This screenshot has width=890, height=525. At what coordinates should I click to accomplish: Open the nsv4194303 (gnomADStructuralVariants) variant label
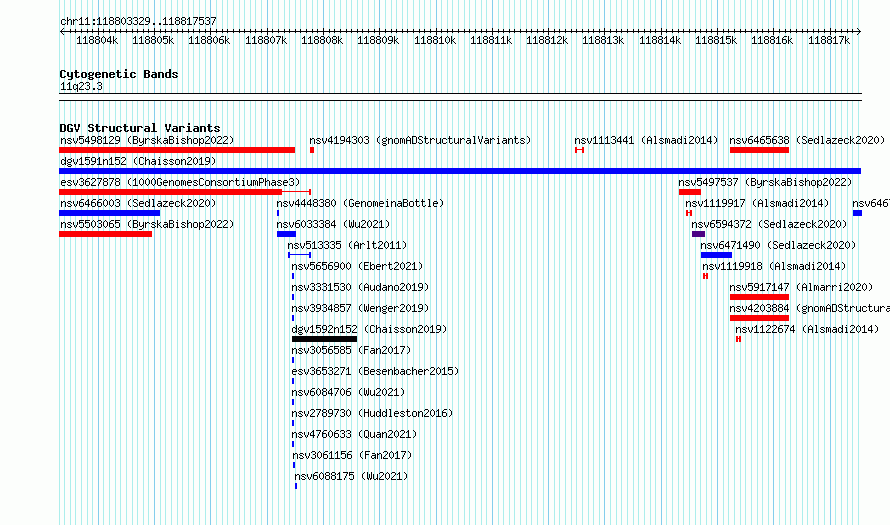point(420,140)
